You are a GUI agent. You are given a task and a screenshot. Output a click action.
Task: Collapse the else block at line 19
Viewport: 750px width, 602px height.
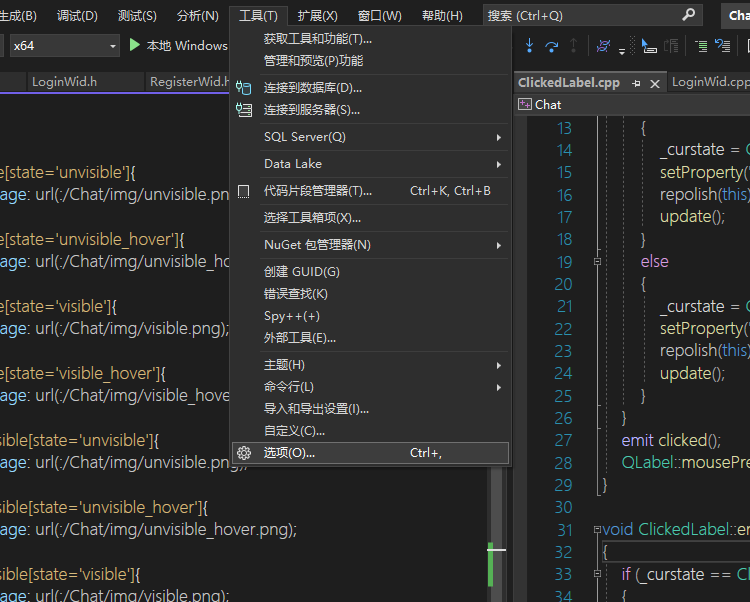pos(597,262)
